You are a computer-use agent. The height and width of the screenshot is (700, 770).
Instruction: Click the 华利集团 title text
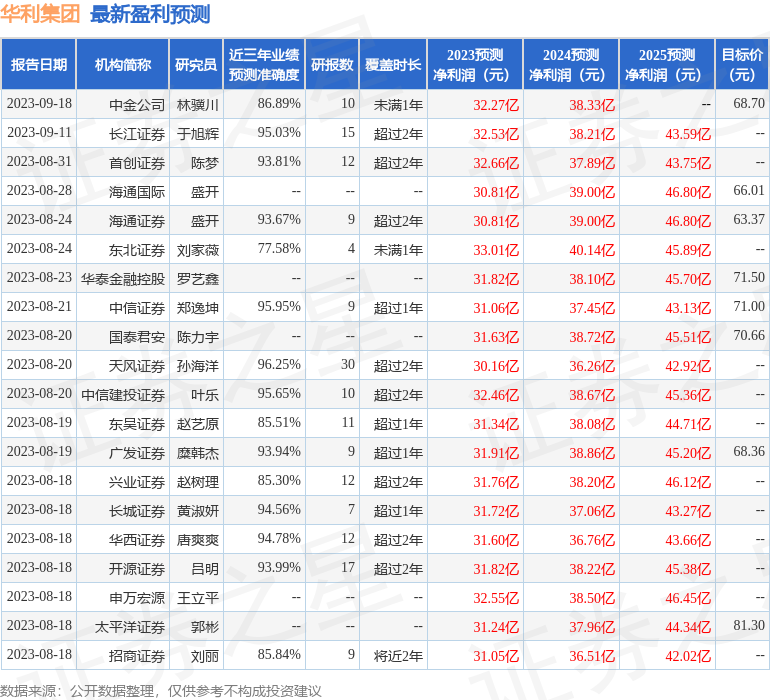click(x=40, y=14)
